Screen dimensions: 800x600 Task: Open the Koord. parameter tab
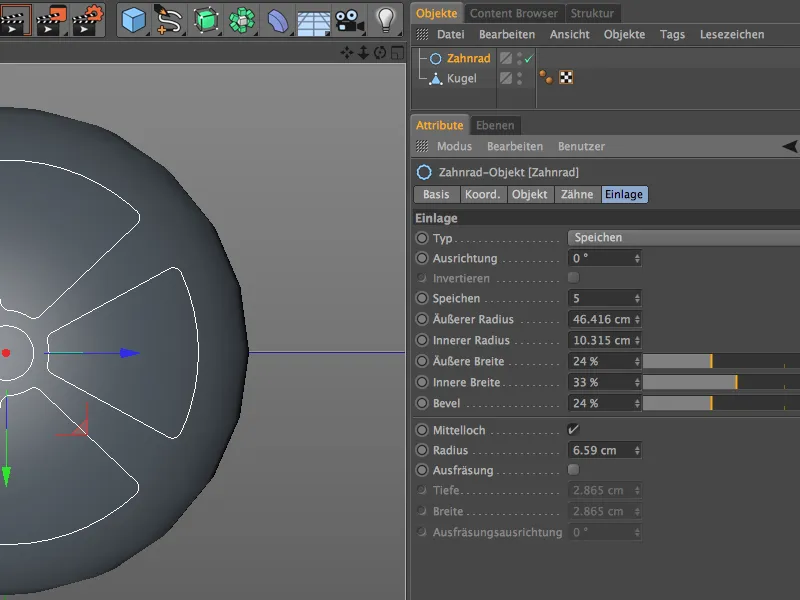click(x=483, y=194)
